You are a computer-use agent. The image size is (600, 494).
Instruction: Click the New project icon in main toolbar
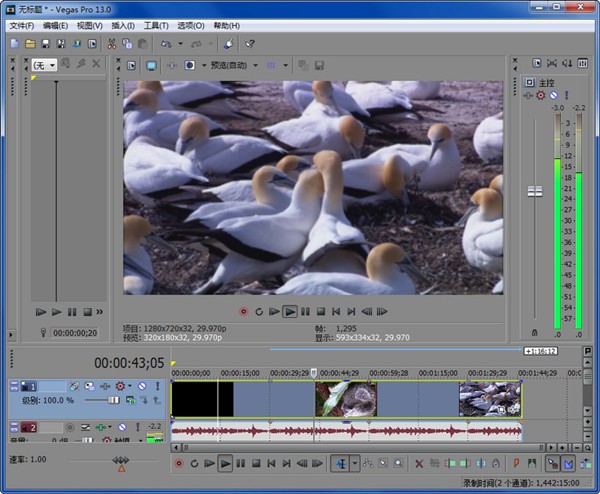click(14, 44)
